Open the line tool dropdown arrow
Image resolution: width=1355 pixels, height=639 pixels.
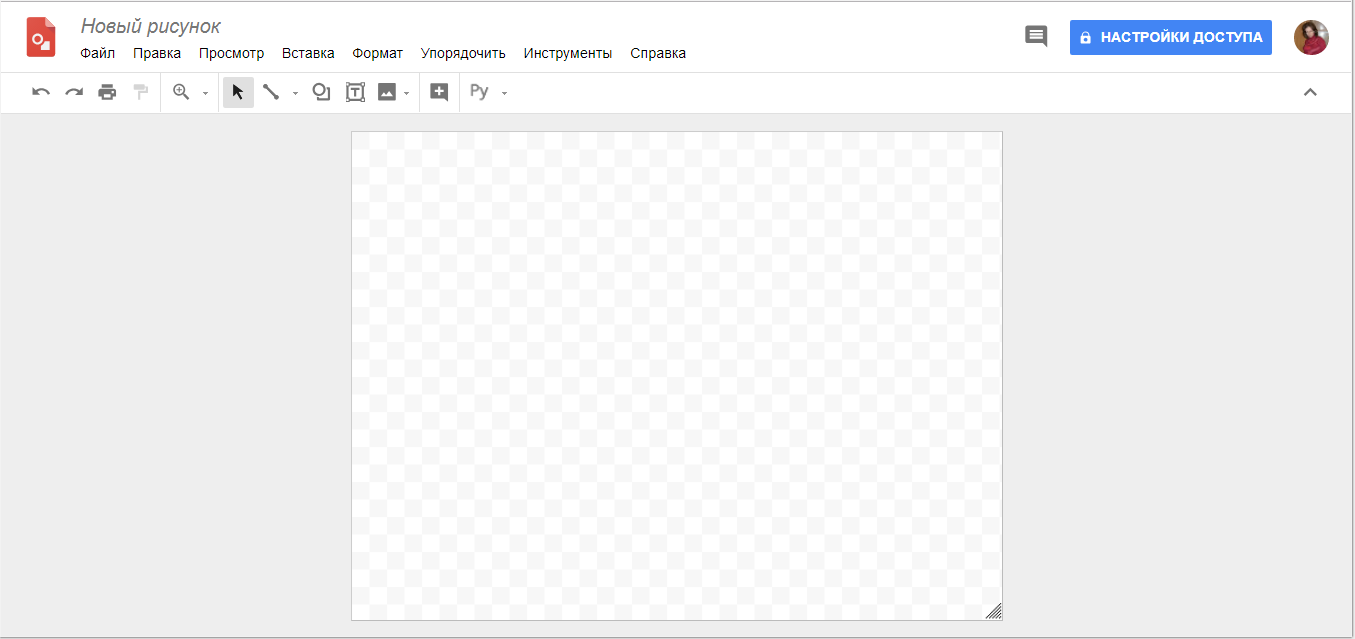294,93
